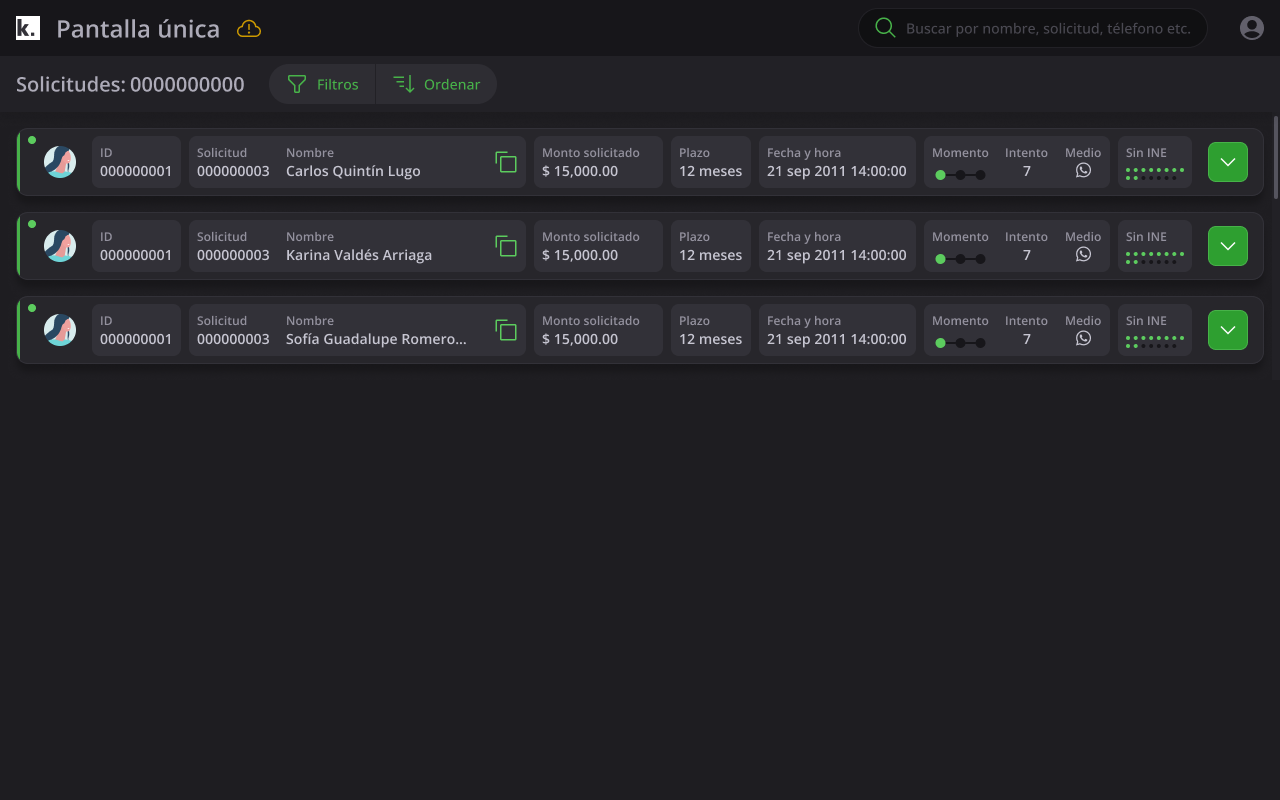
Task: Click $ 15,000.00 amount in Sofía row
Action: pyautogui.click(x=580, y=339)
